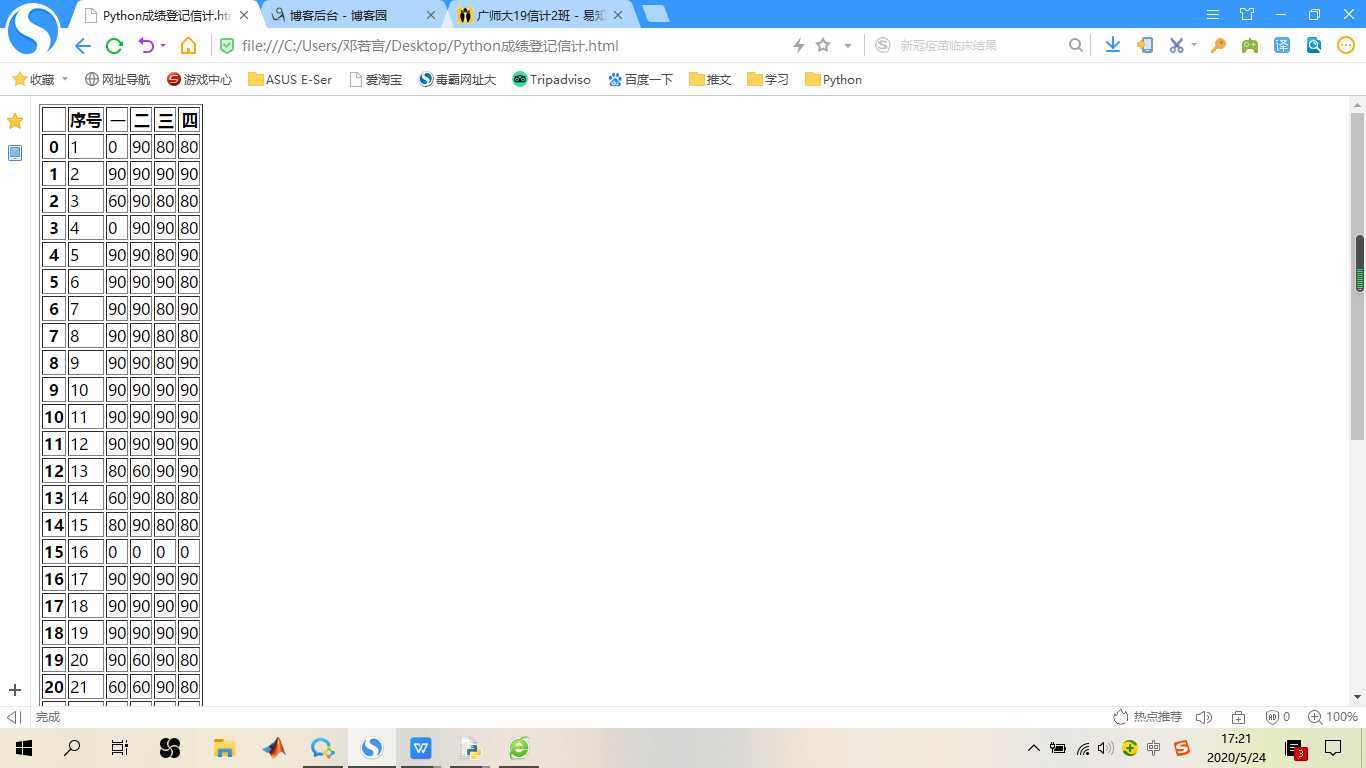Open 热点推荐 in status bar

coord(1148,717)
